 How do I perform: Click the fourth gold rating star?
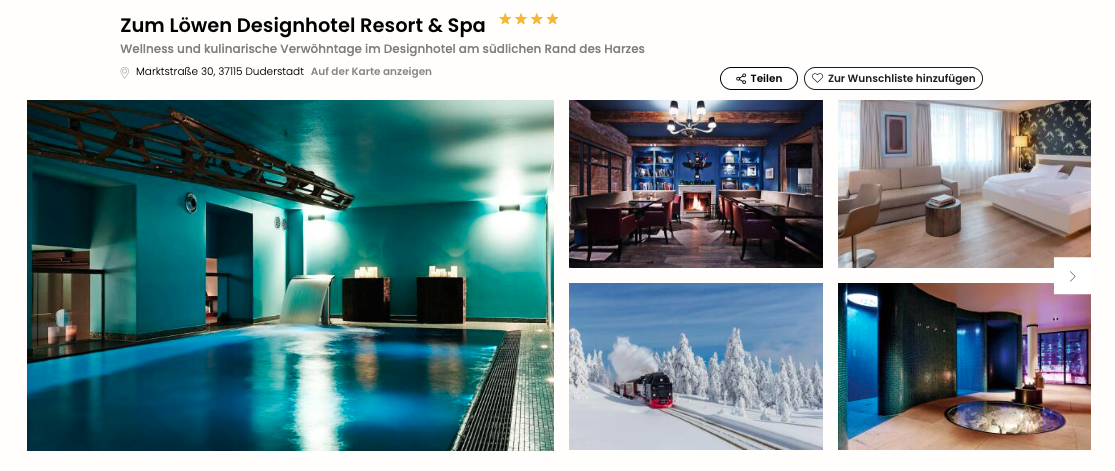[552, 19]
